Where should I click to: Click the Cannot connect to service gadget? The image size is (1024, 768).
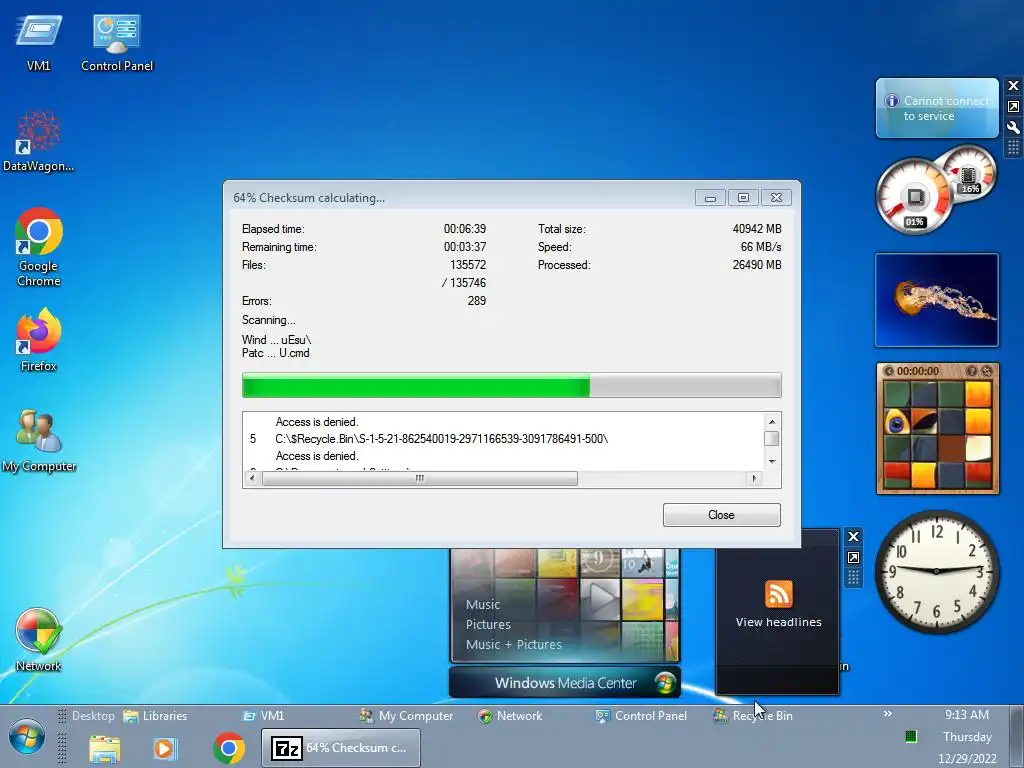937,108
